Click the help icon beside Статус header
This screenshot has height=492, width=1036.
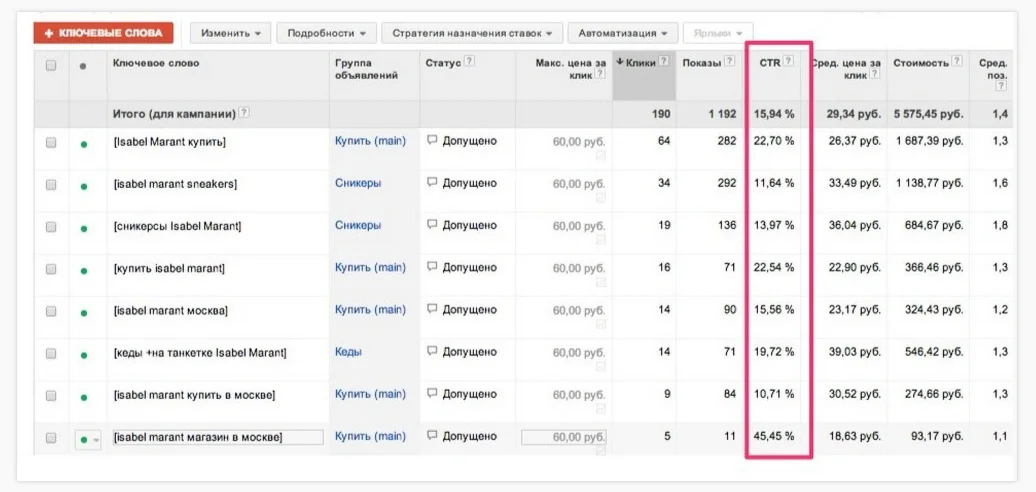[x=469, y=62]
